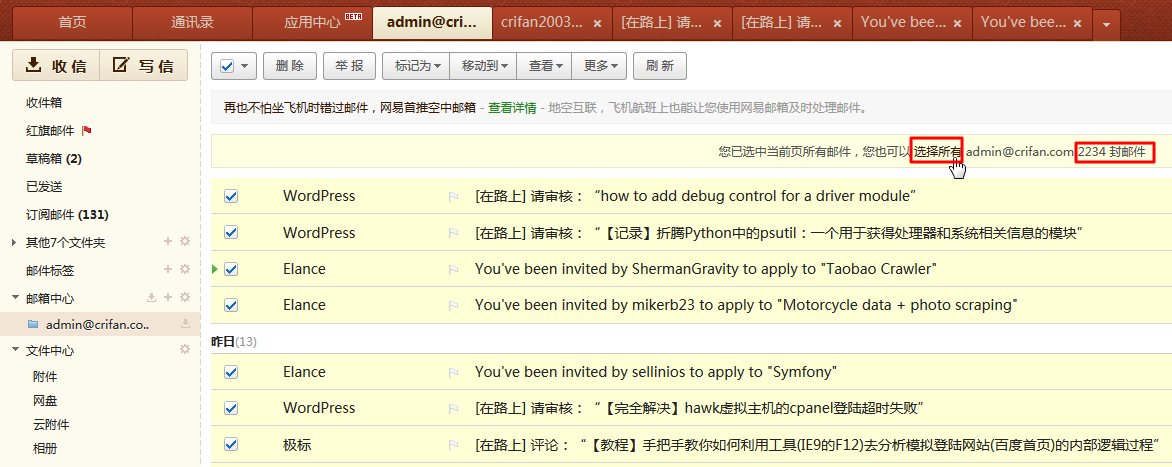
Task: Click the gear icon next to 其他7个文件夹
Action: coord(184,242)
